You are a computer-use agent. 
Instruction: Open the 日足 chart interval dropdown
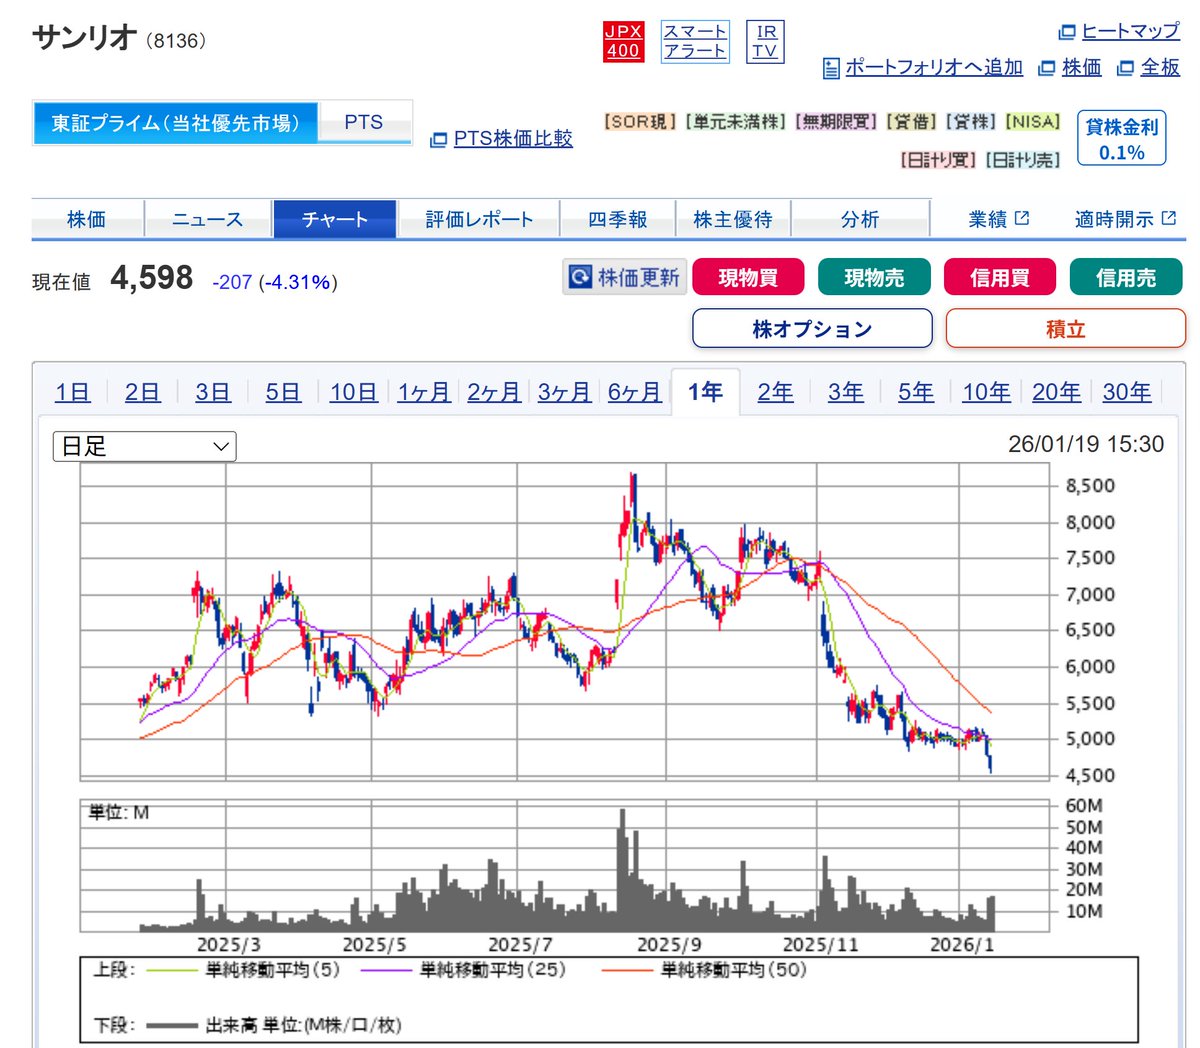click(143, 446)
